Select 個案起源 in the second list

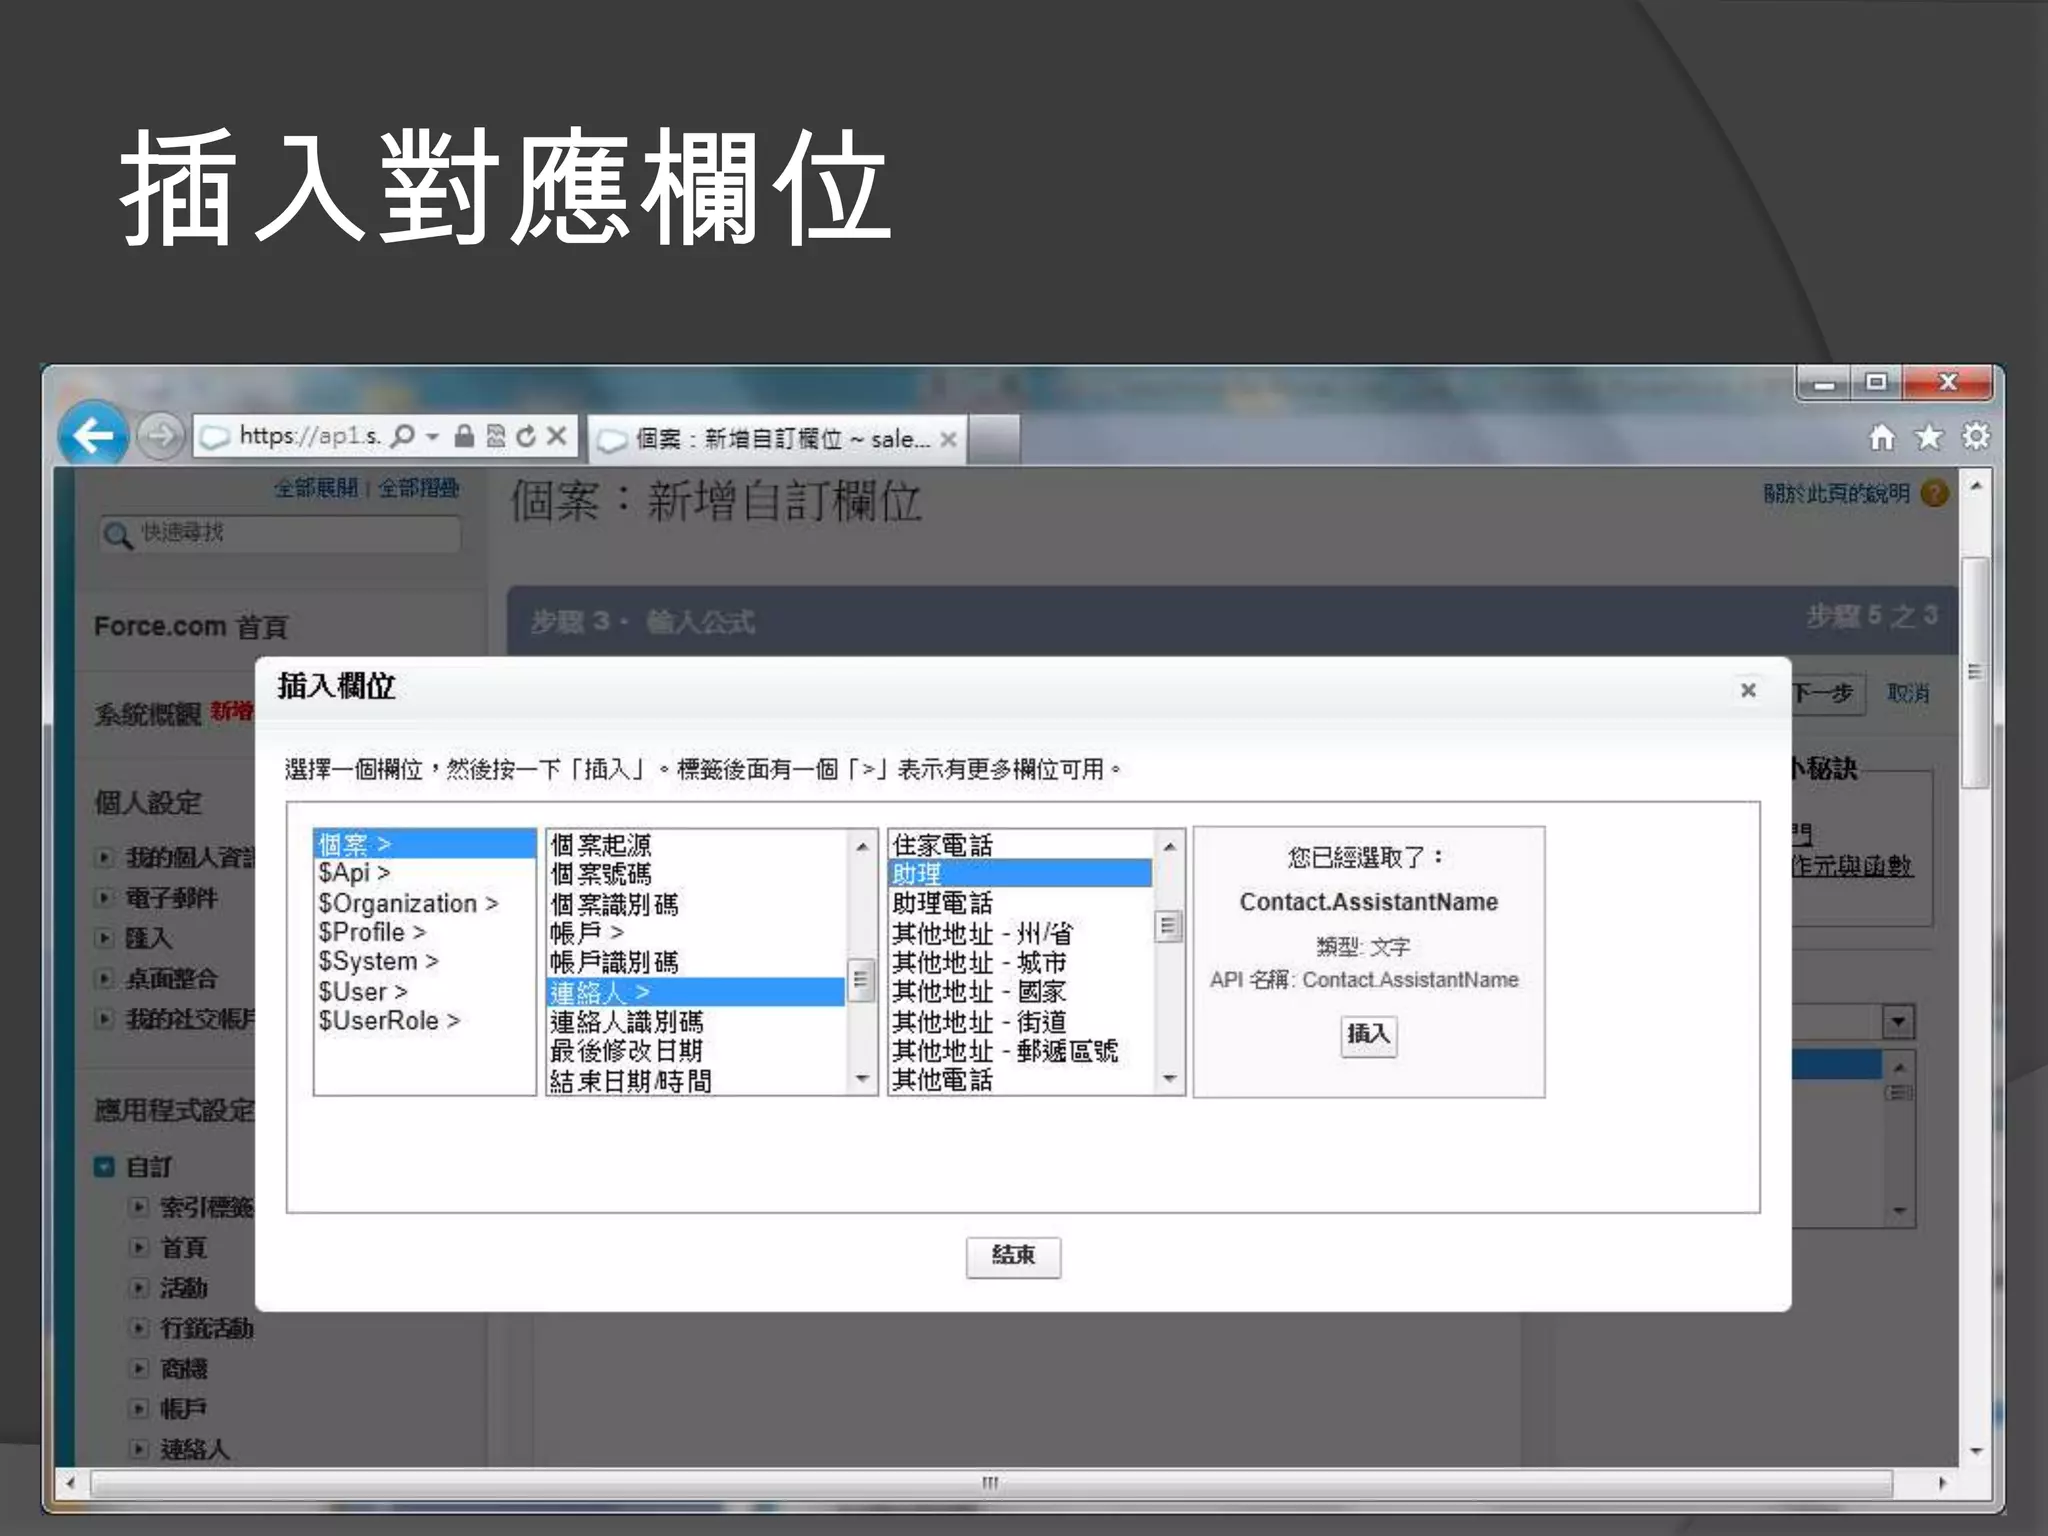(x=697, y=845)
